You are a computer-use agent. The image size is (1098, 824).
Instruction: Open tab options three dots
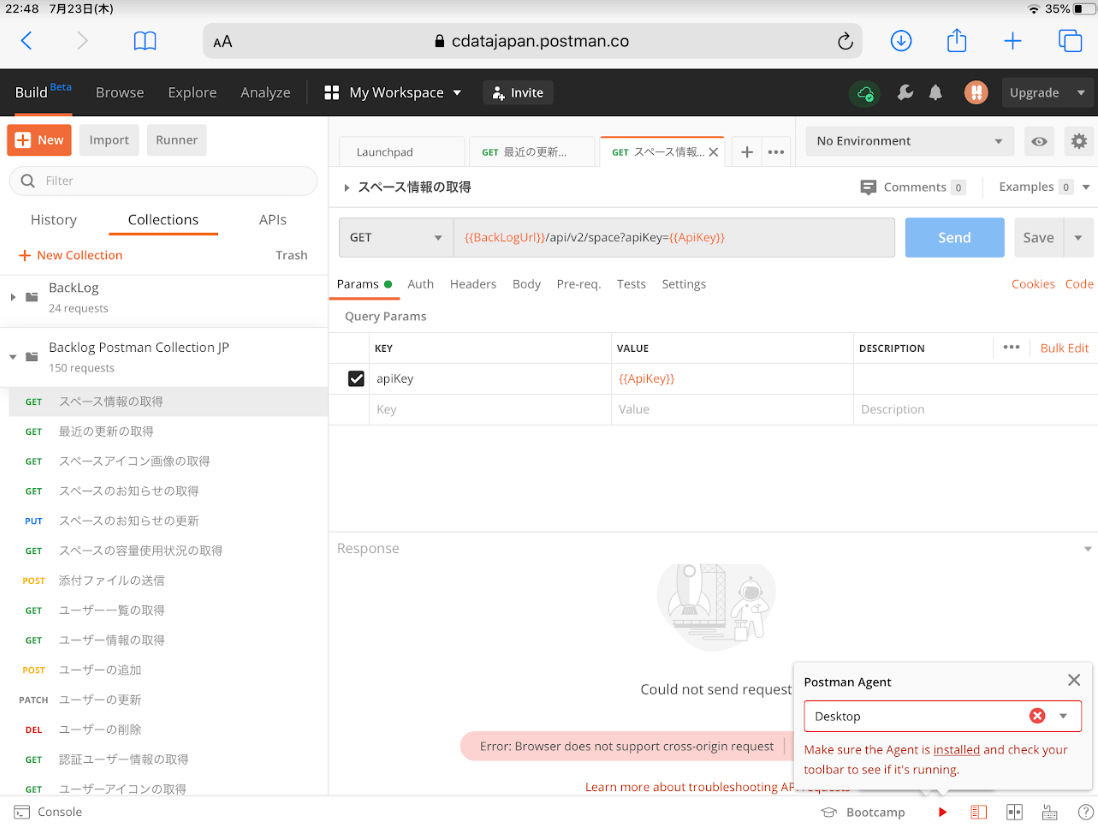(776, 152)
